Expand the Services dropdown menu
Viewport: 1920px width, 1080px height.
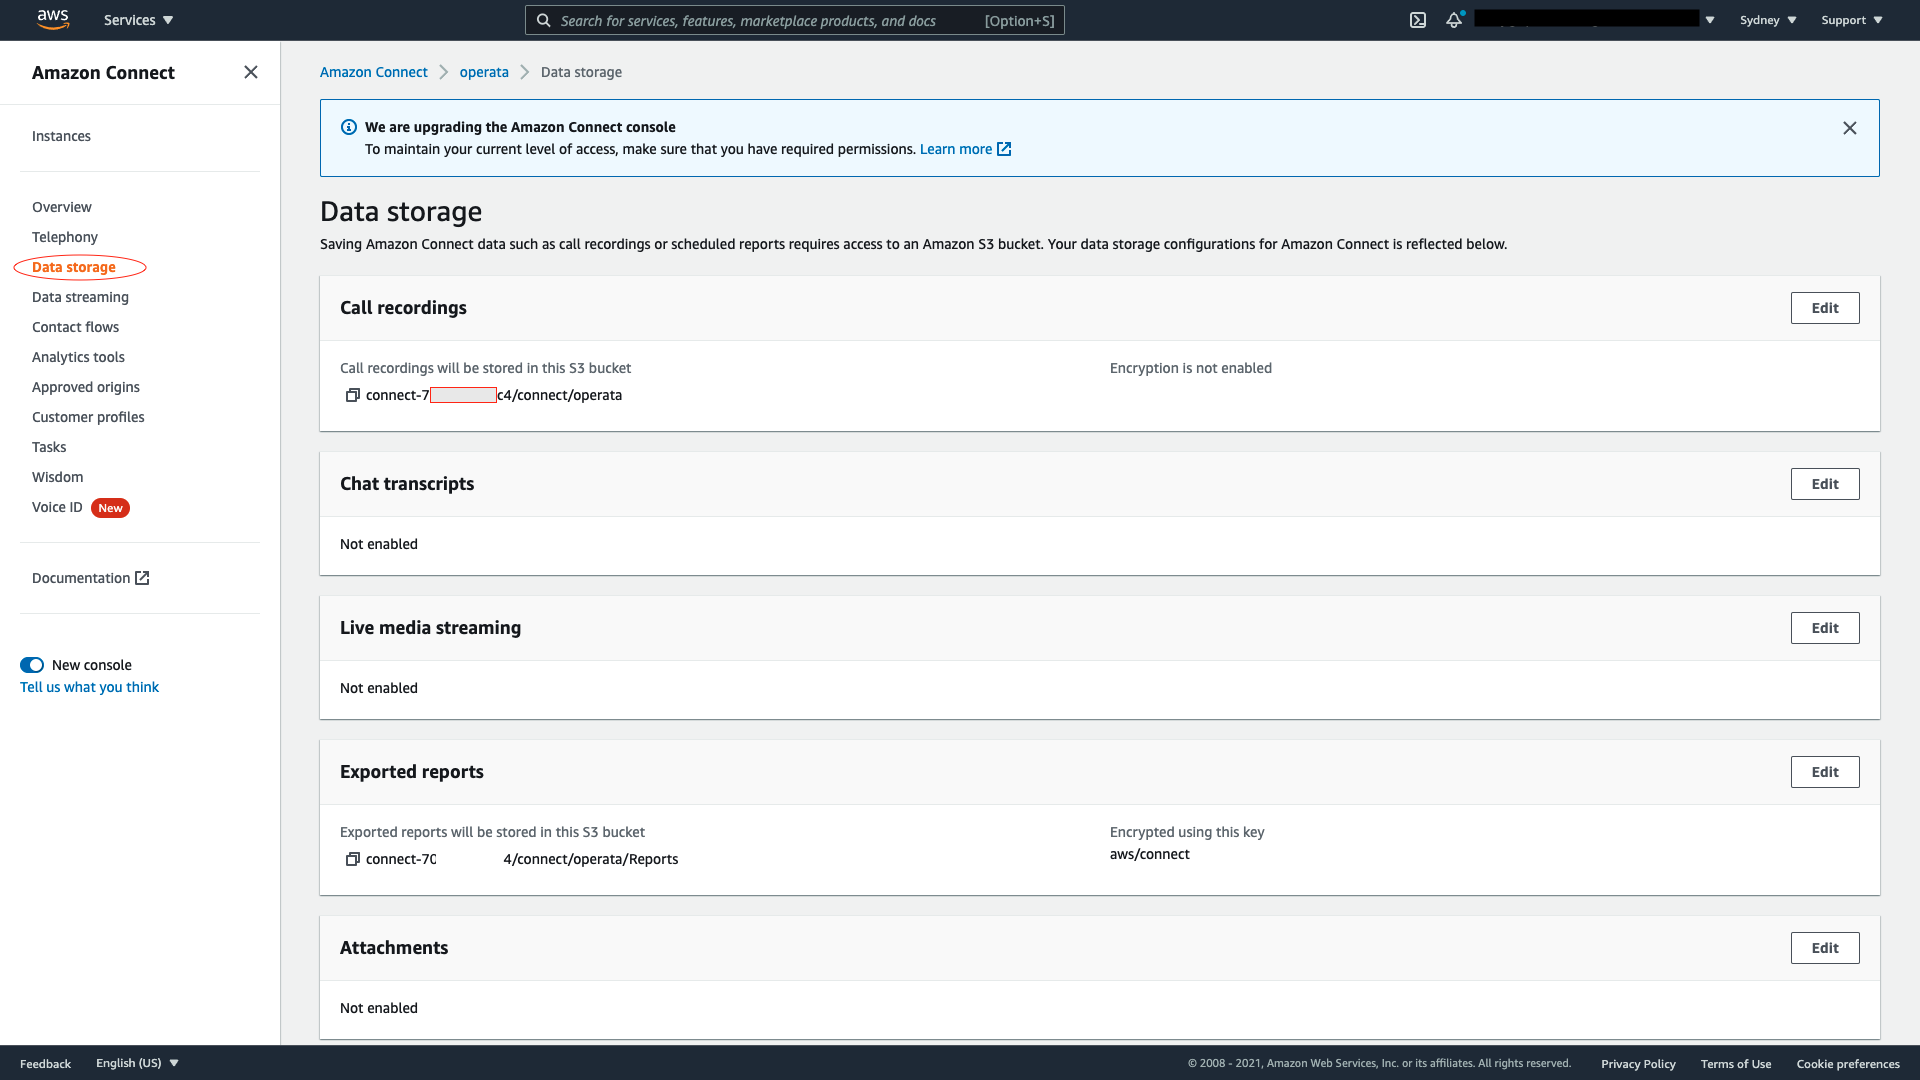(x=138, y=20)
